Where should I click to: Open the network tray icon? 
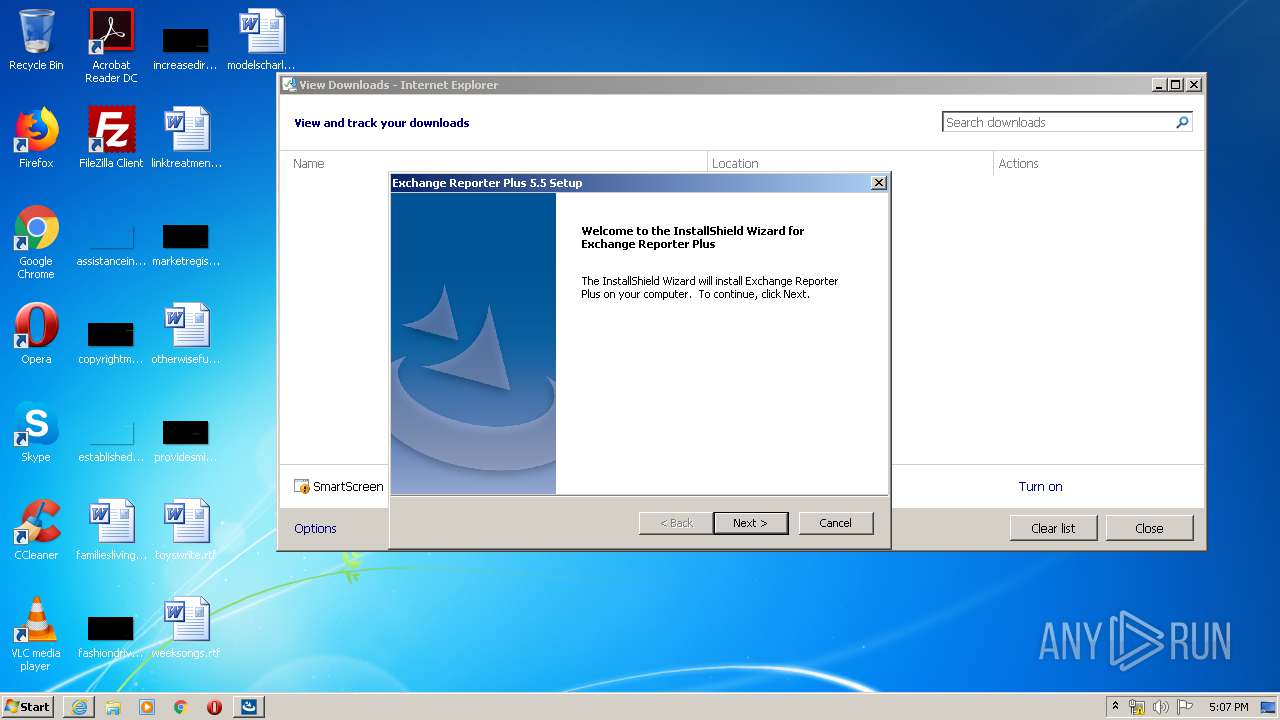pos(1137,707)
